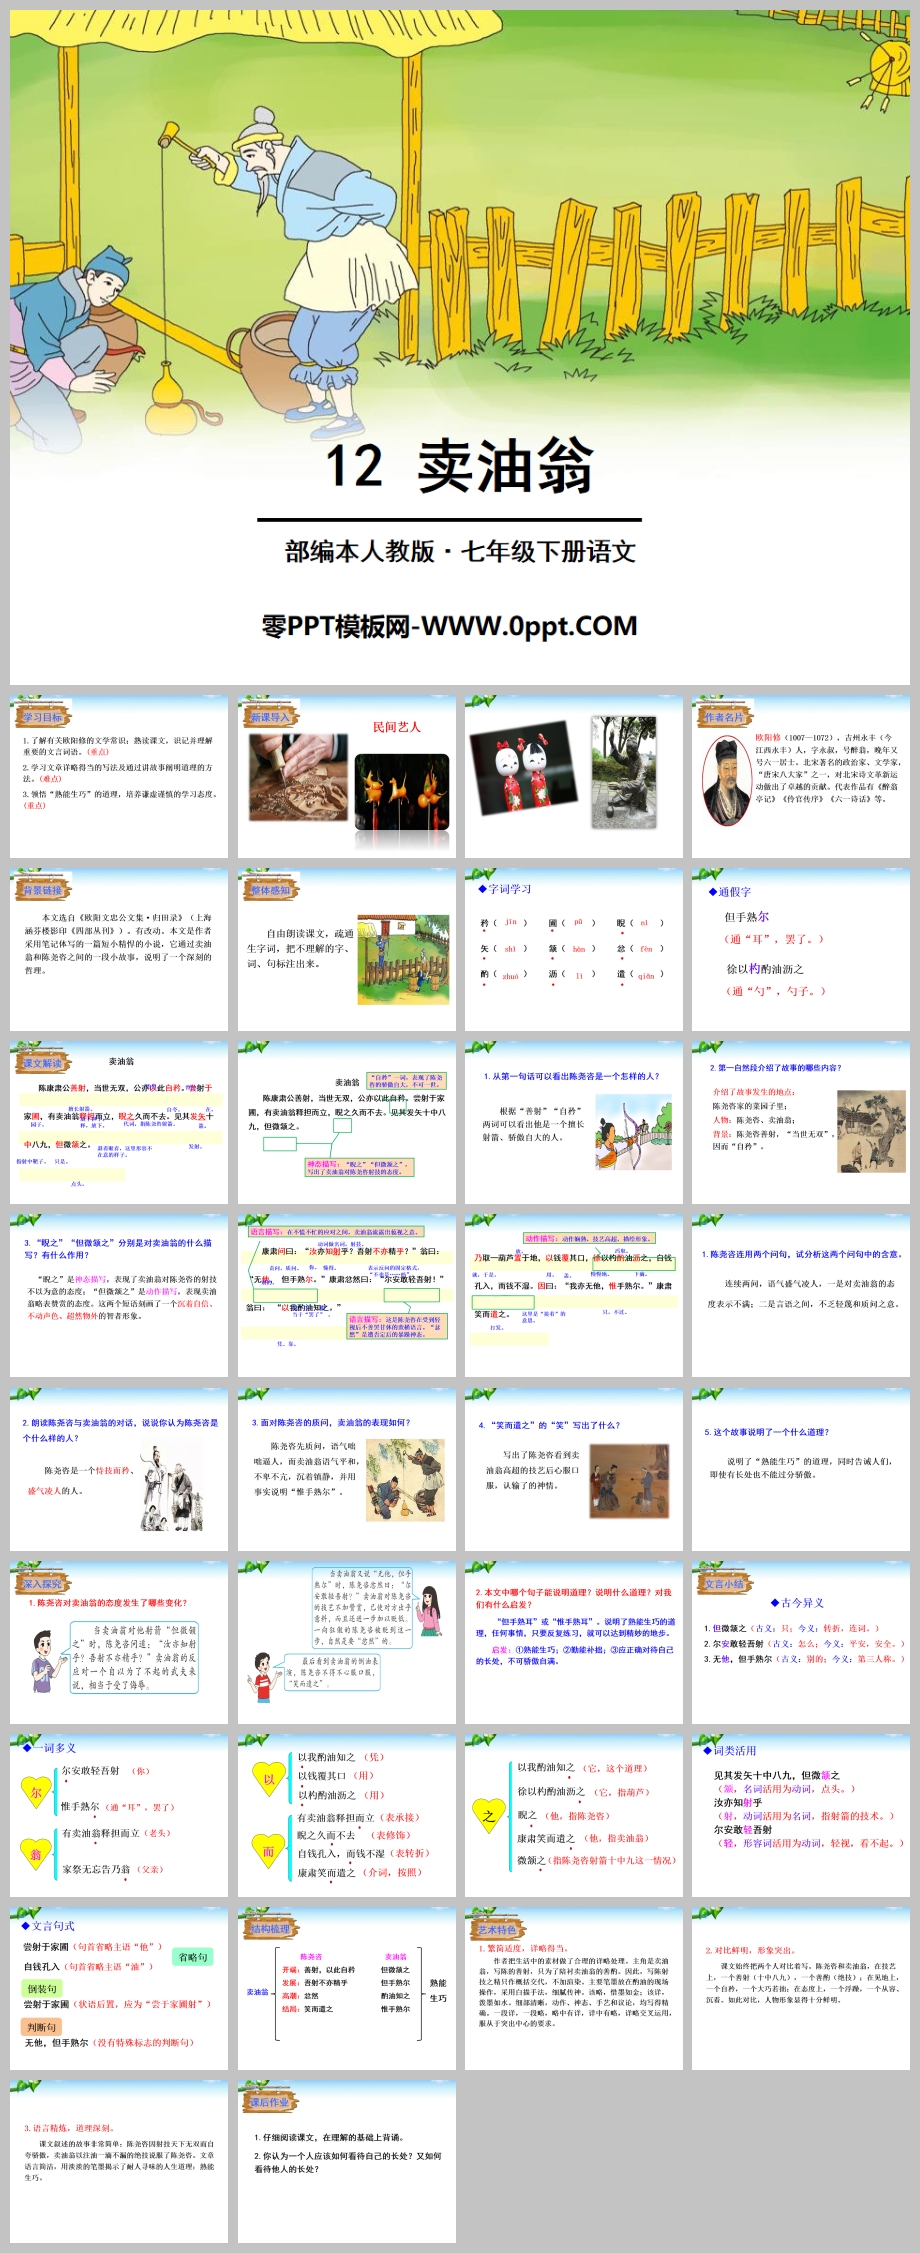Select the slide explaining the word 之

click(574, 1815)
